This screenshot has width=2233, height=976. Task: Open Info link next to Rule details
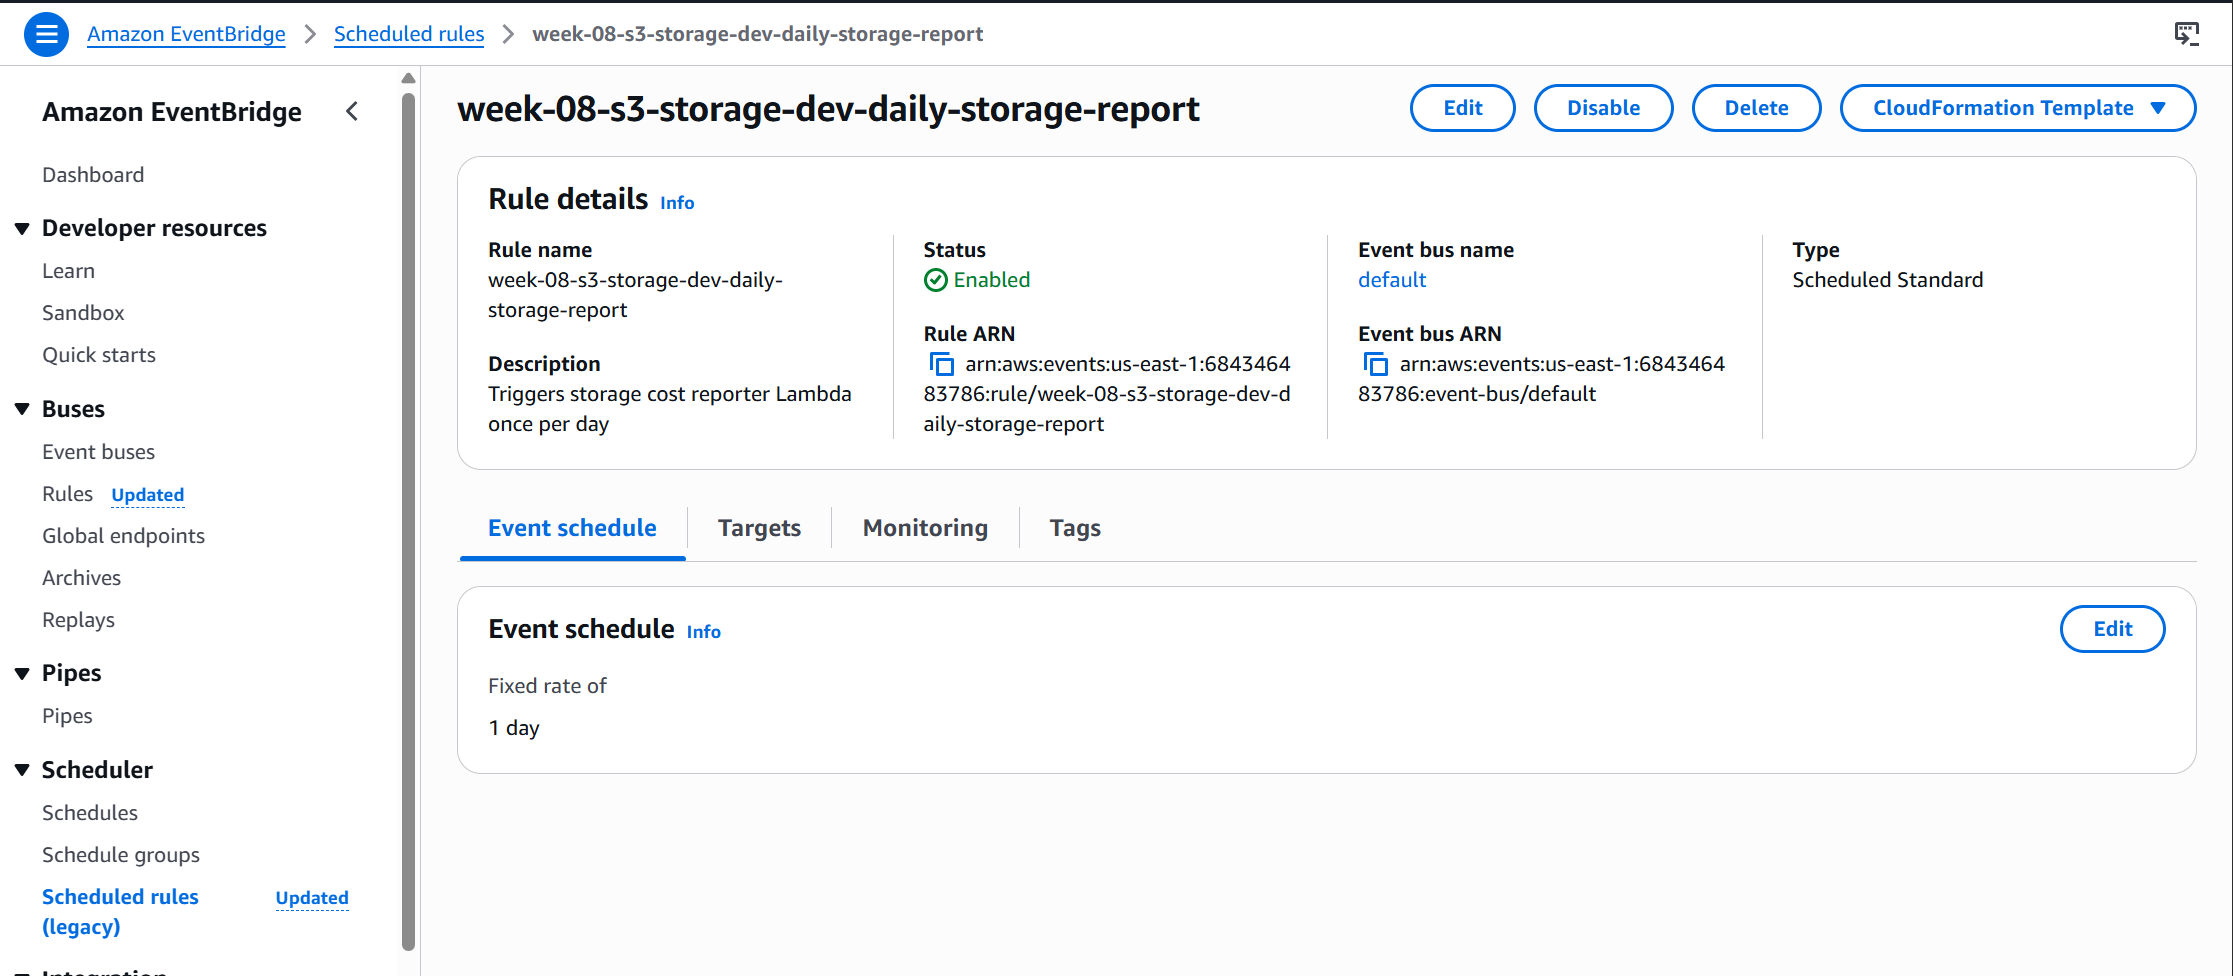point(677,203)
